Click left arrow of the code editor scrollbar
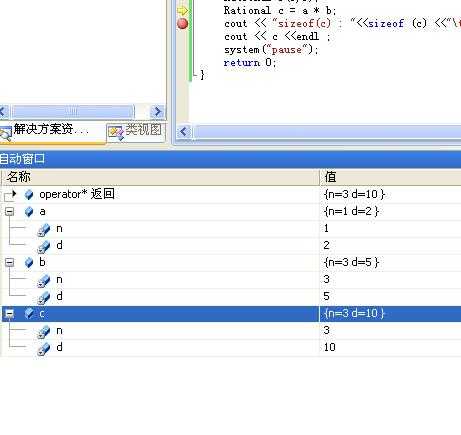461x435 pixels. click(x=184, y=132)
